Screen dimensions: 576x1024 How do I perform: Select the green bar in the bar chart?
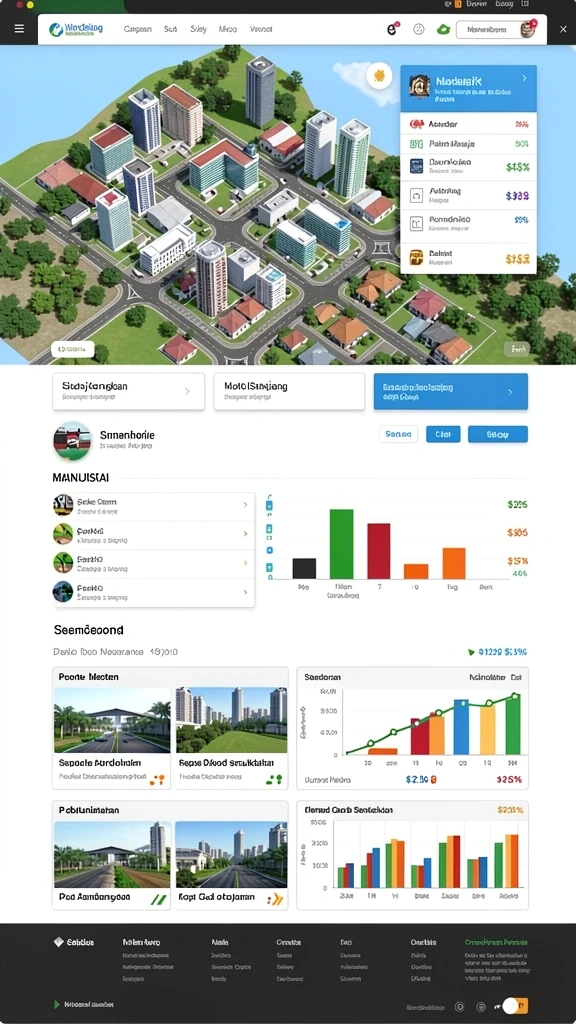[342, 544]
